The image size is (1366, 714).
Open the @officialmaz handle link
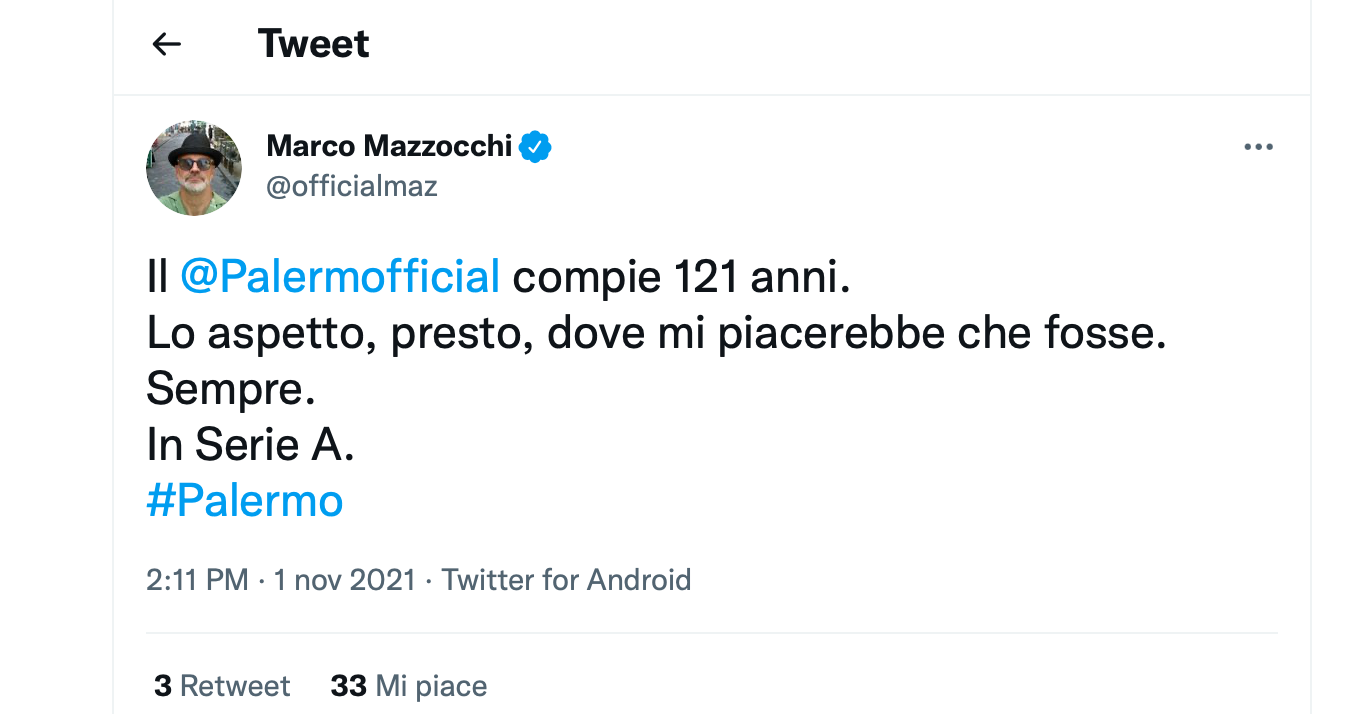click(352, 186)
